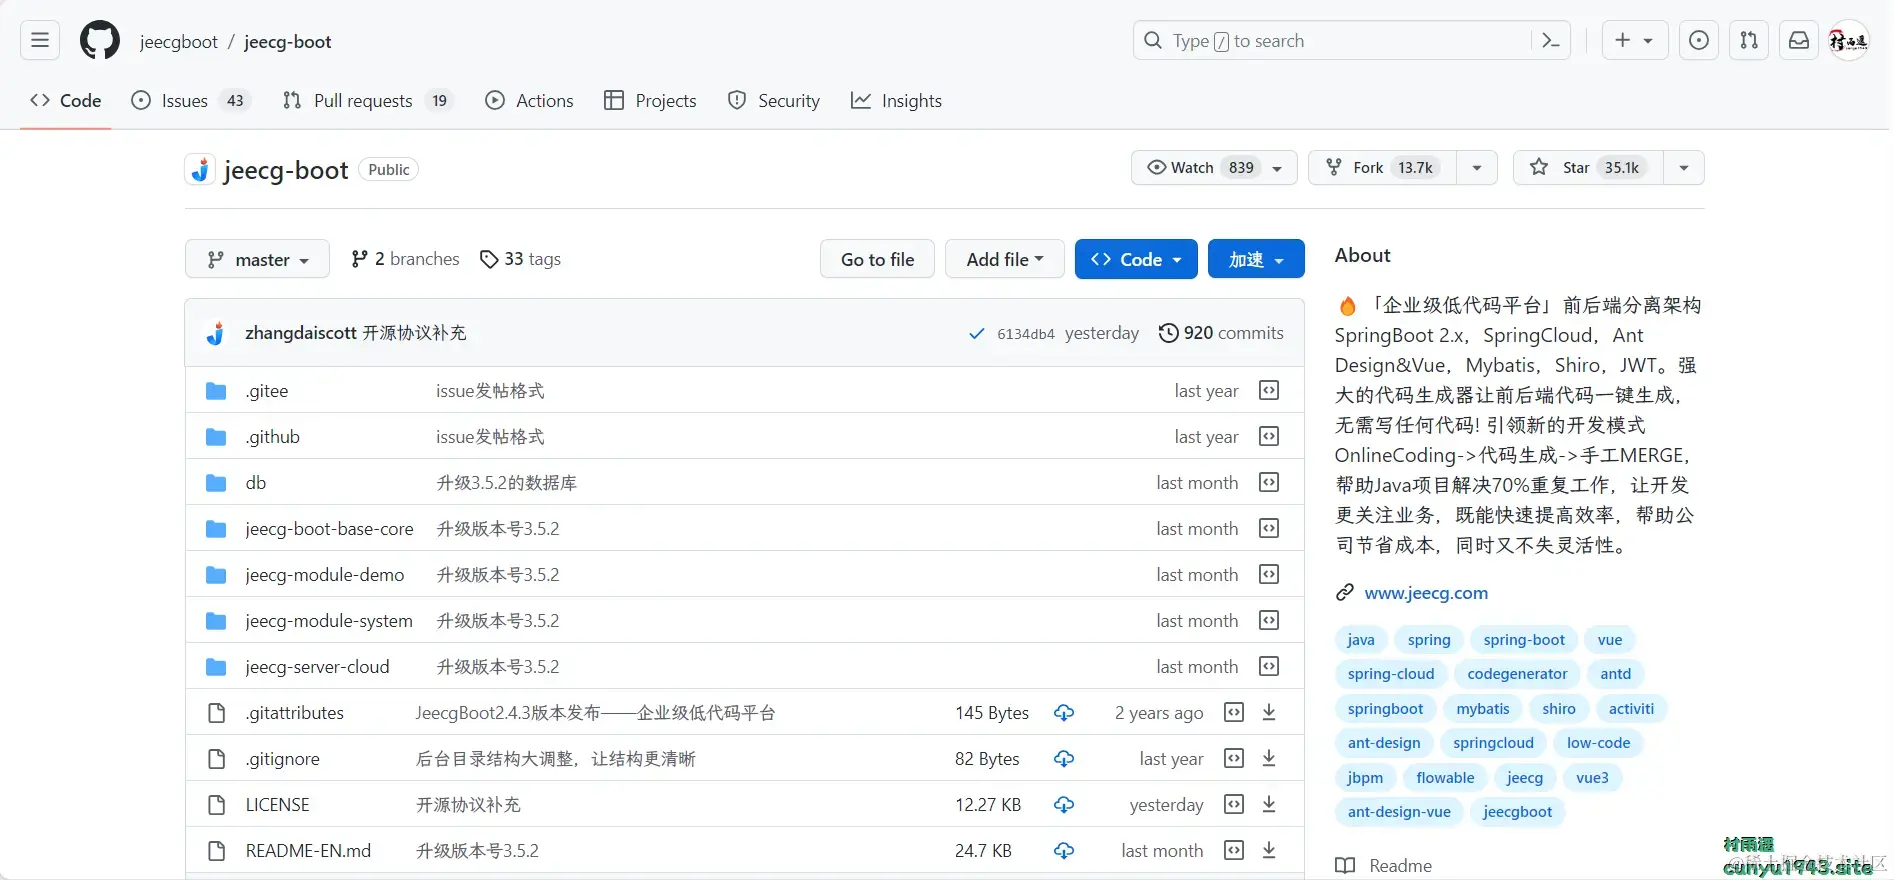
Task: Click cloud download icon for LICENSE
Action: [x=1064, y=804]
